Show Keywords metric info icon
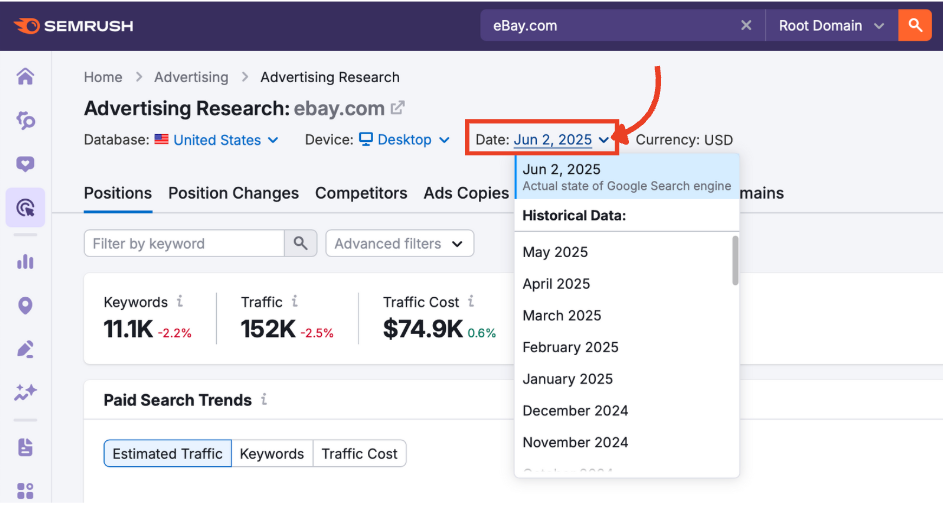The width and height of the screenshot is (943, 506). (179, 301)
